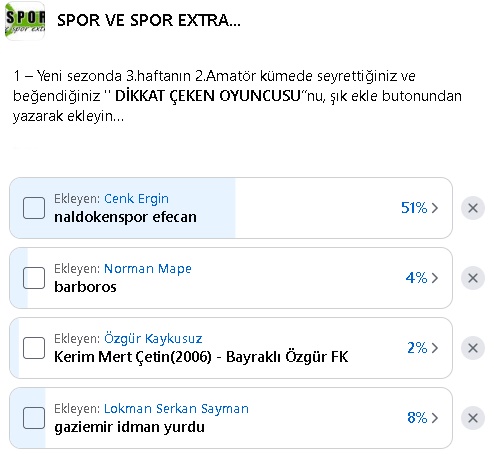Expand voters chevron beside 8%
The height and width of the screenshot is (454, 494).
[435, 418]
